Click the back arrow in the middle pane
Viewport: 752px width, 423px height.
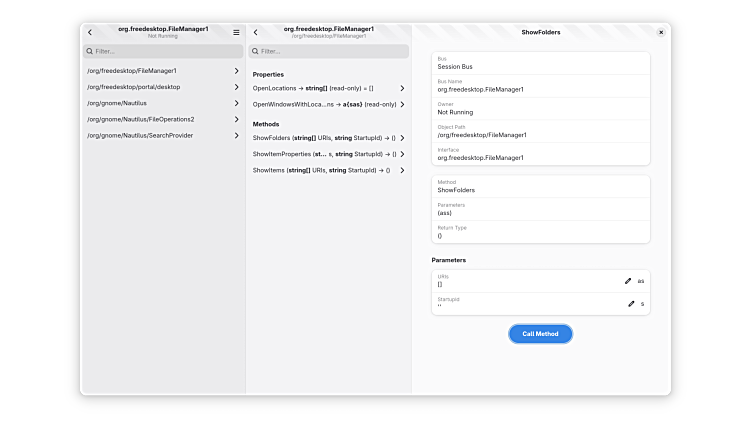256,32
